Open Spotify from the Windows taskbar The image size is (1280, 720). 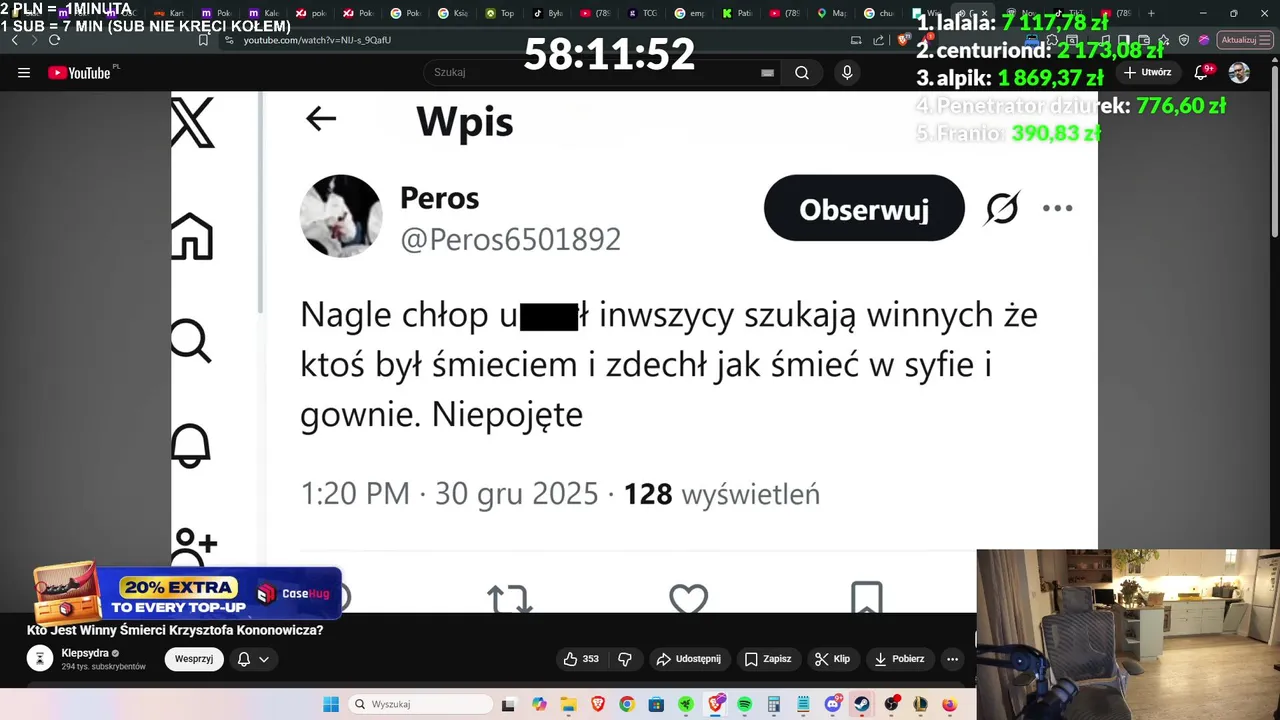click(744, 704)
